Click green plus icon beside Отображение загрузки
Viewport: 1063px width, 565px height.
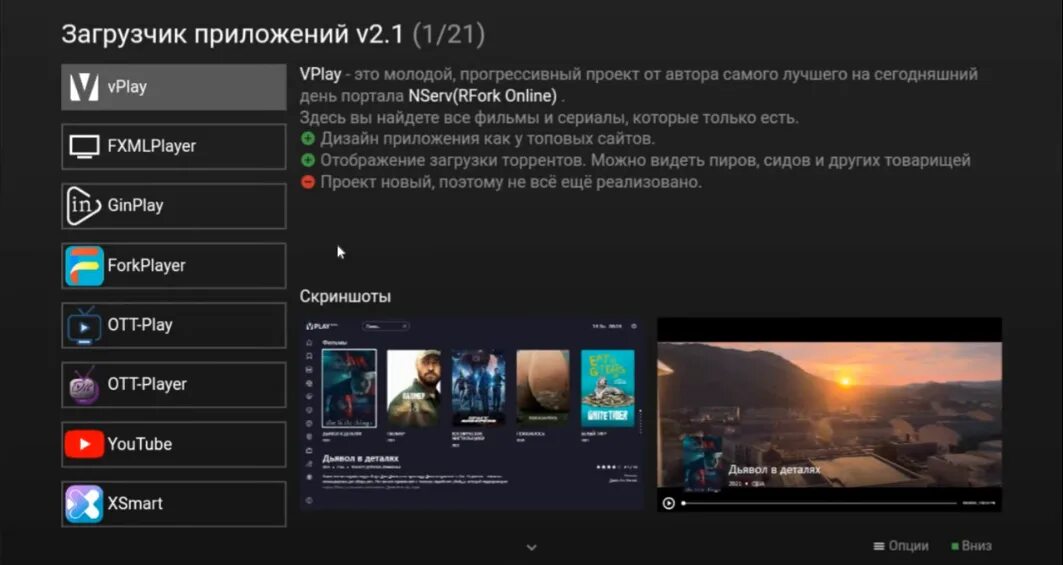(x=308, y=161)
